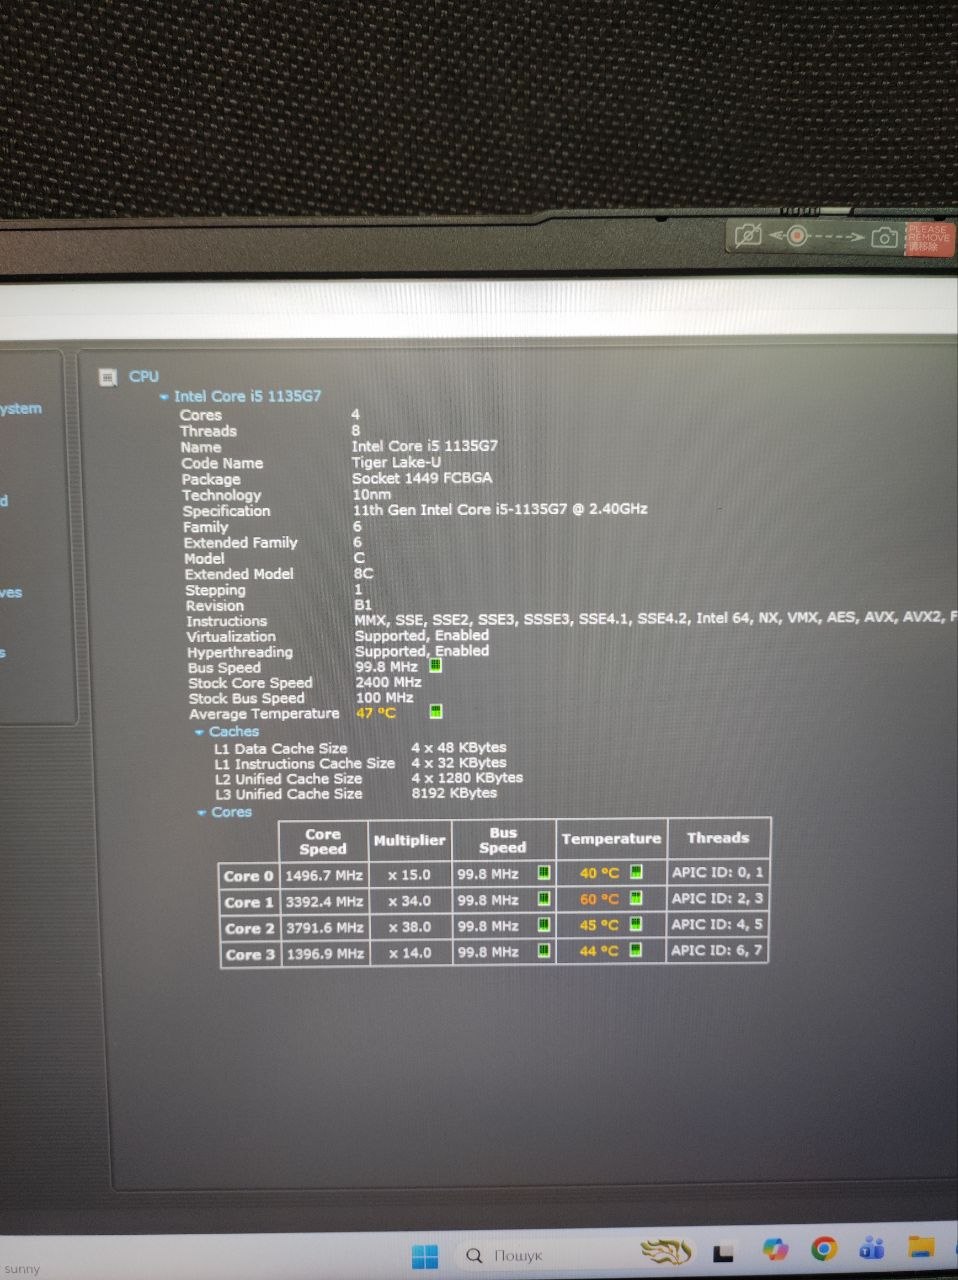Click the 40 °C temperature value

coord(600,873)
